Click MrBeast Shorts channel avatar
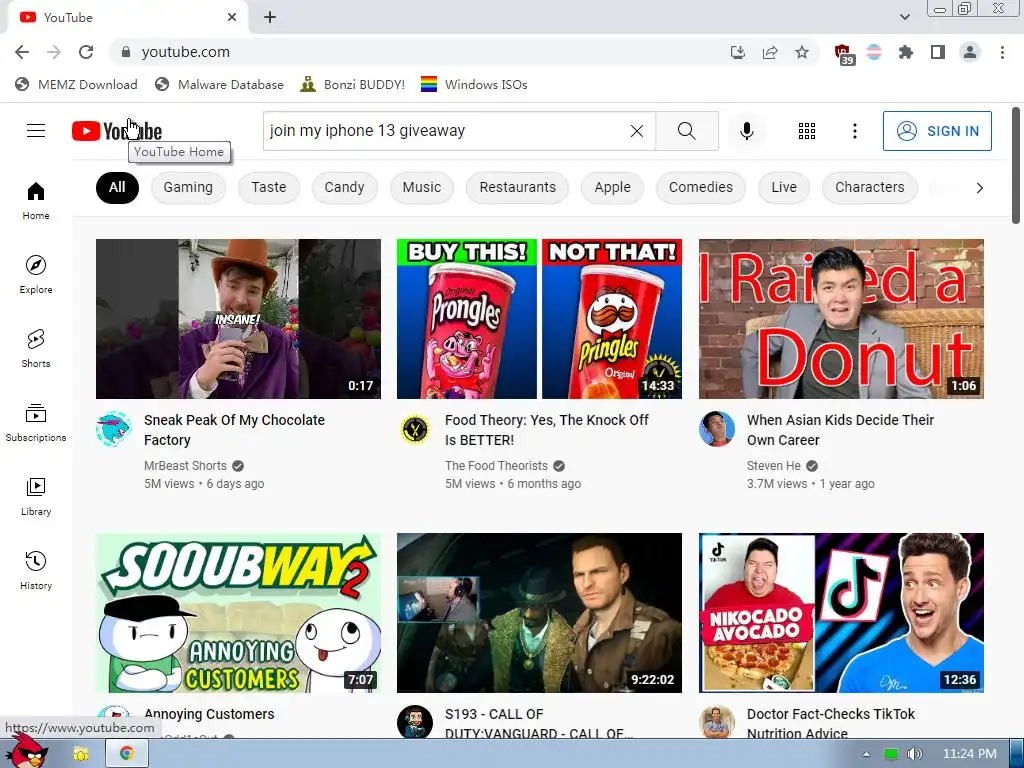 coord(114,429)
